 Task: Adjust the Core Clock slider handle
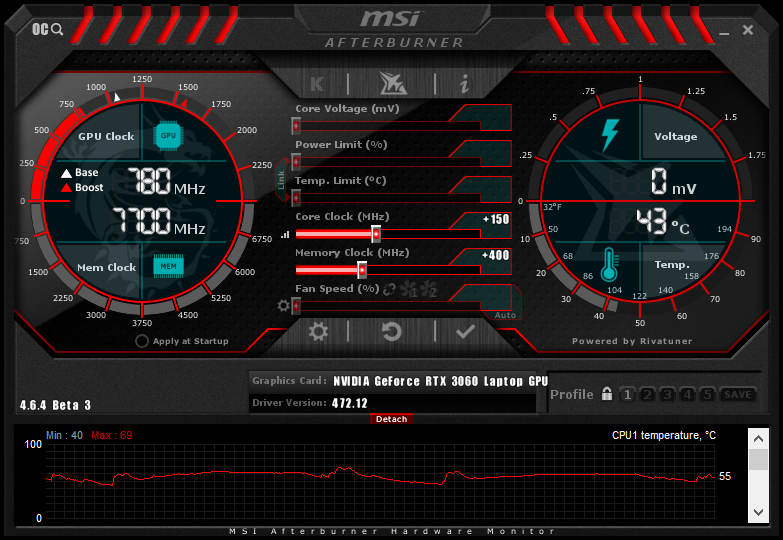coord(376,234)
